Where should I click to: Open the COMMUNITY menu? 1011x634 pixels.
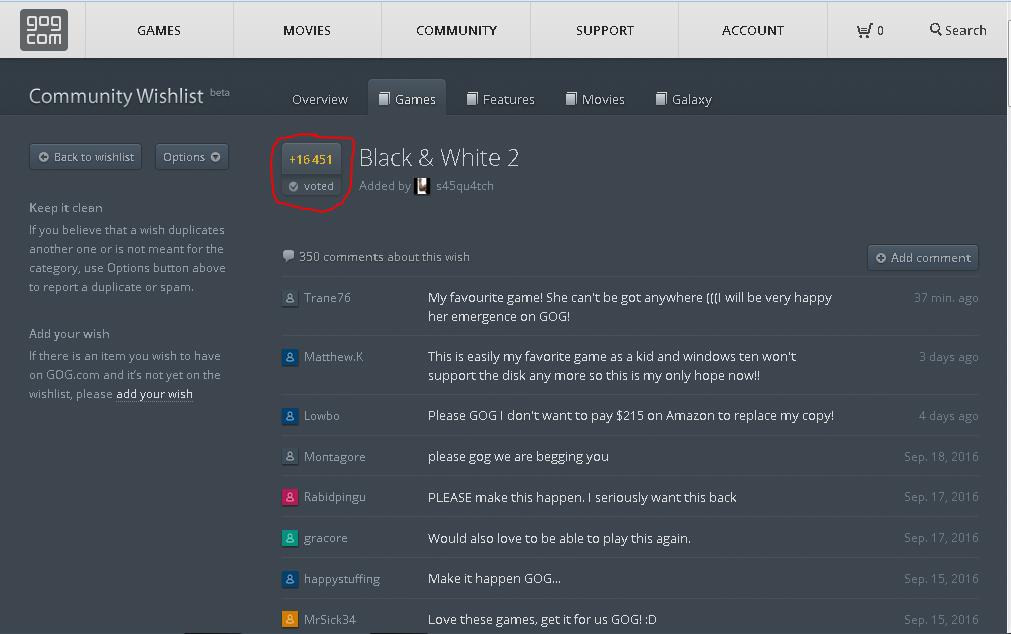click(456, 30)
